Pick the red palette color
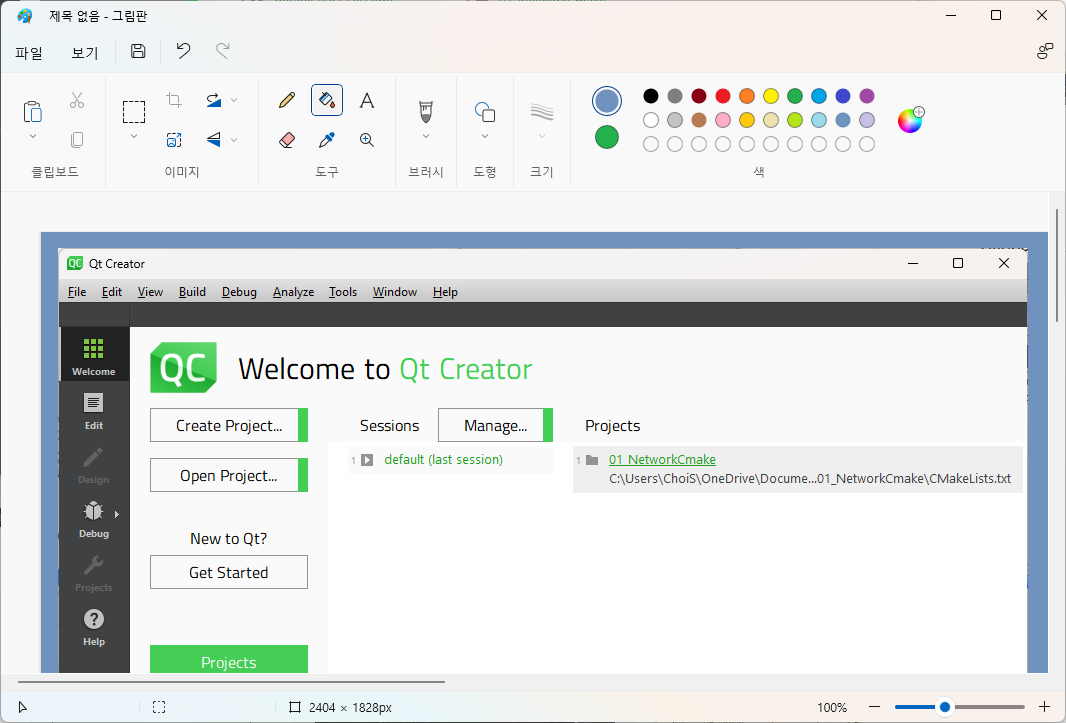 click(723, 96)
